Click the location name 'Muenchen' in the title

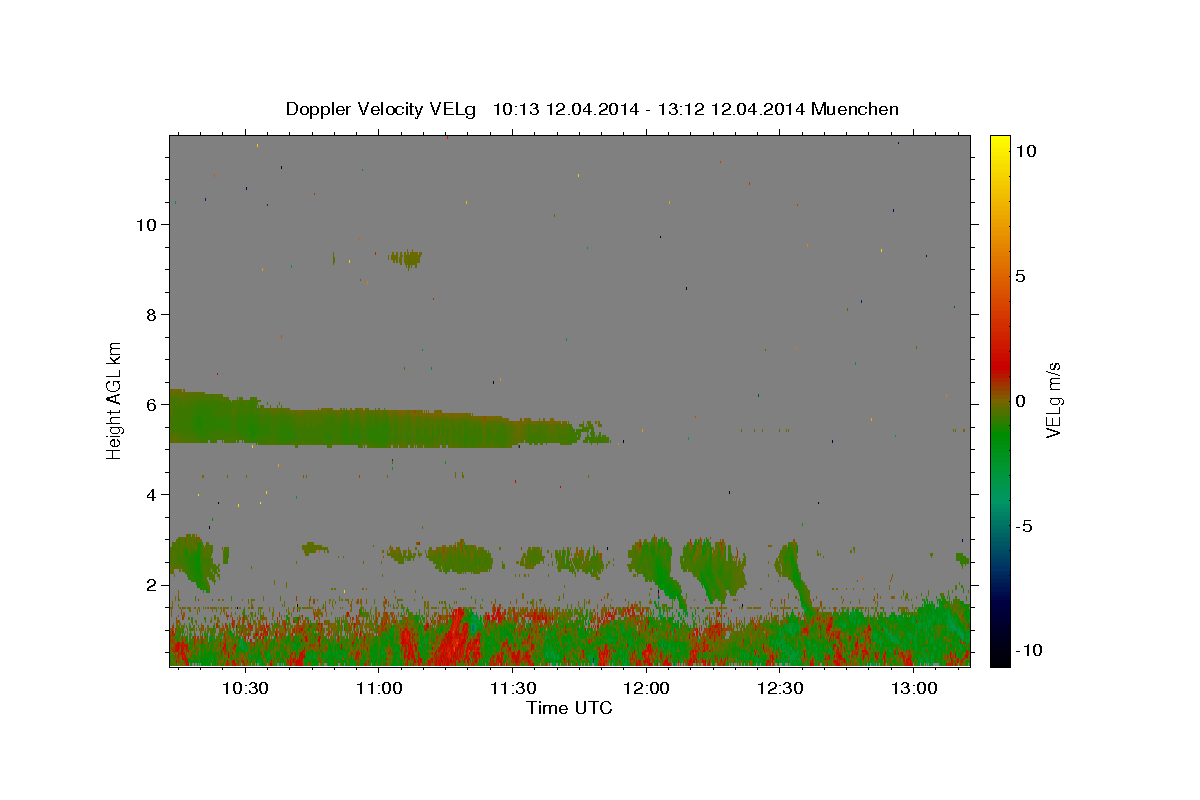click(855, 109)
